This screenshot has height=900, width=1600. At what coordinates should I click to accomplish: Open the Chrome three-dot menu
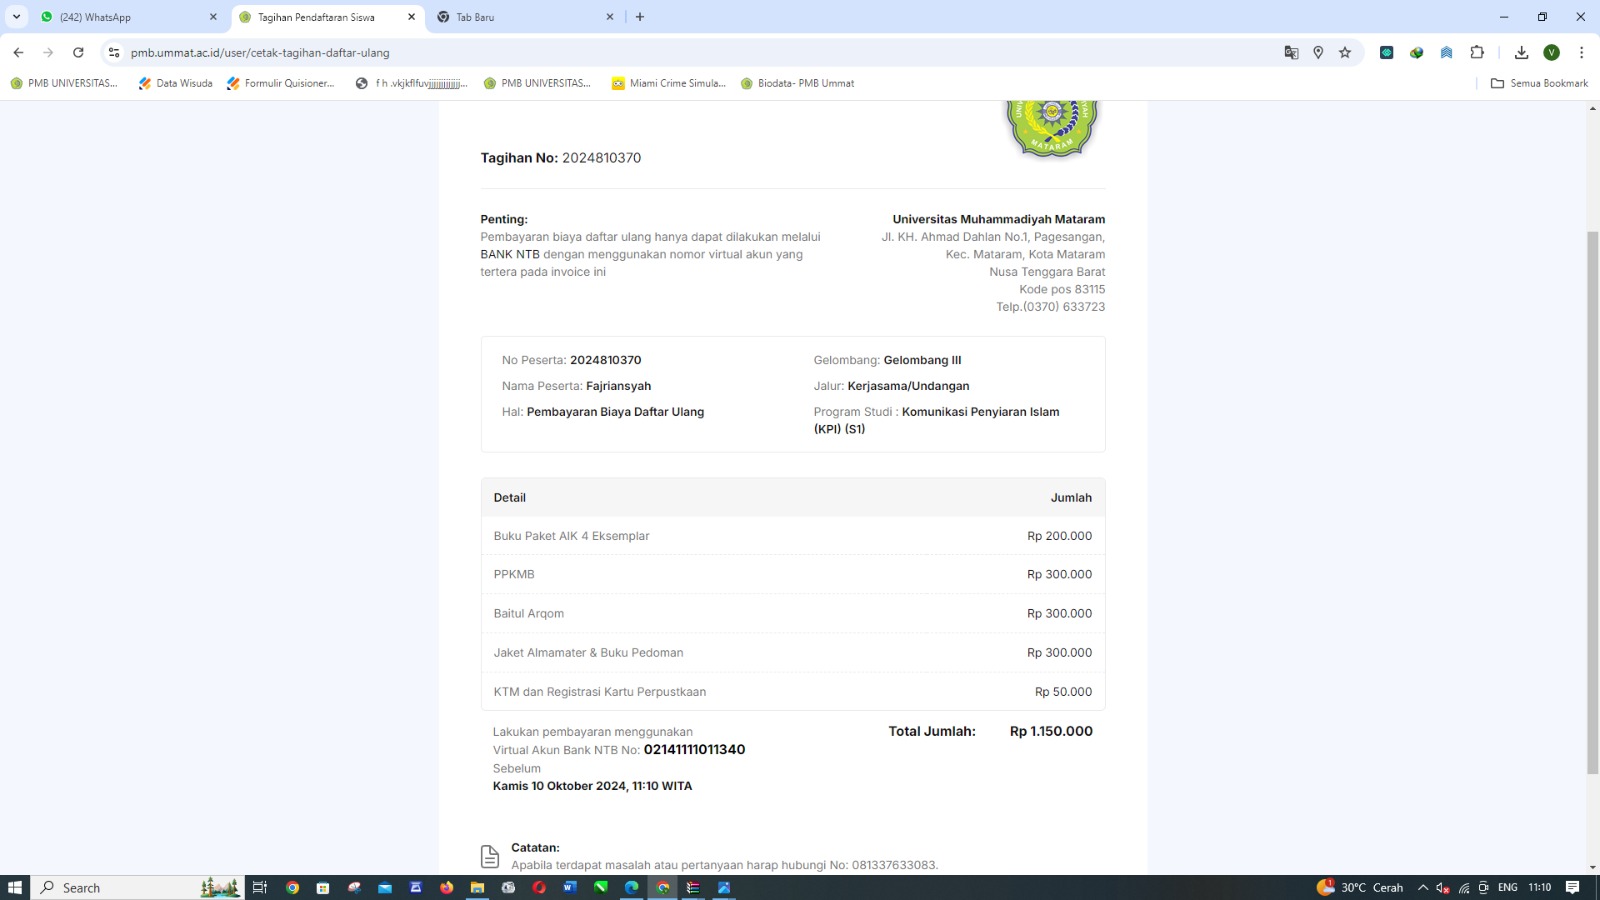click(1581, 53)
